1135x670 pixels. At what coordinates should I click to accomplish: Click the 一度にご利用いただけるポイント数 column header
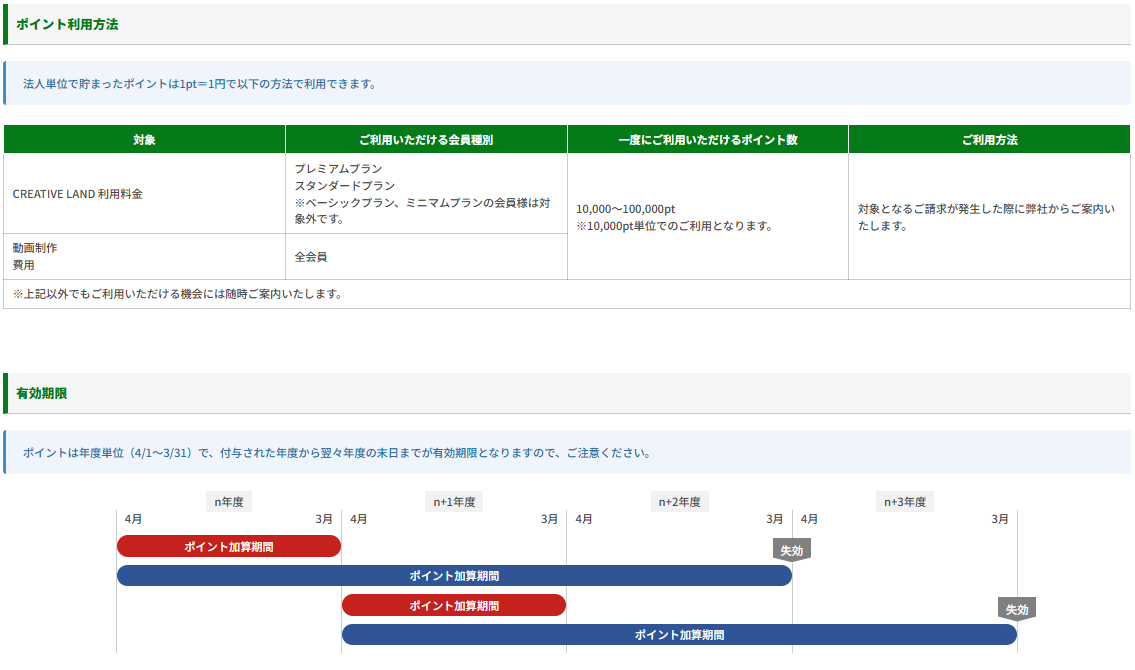[x=708, y=140]
